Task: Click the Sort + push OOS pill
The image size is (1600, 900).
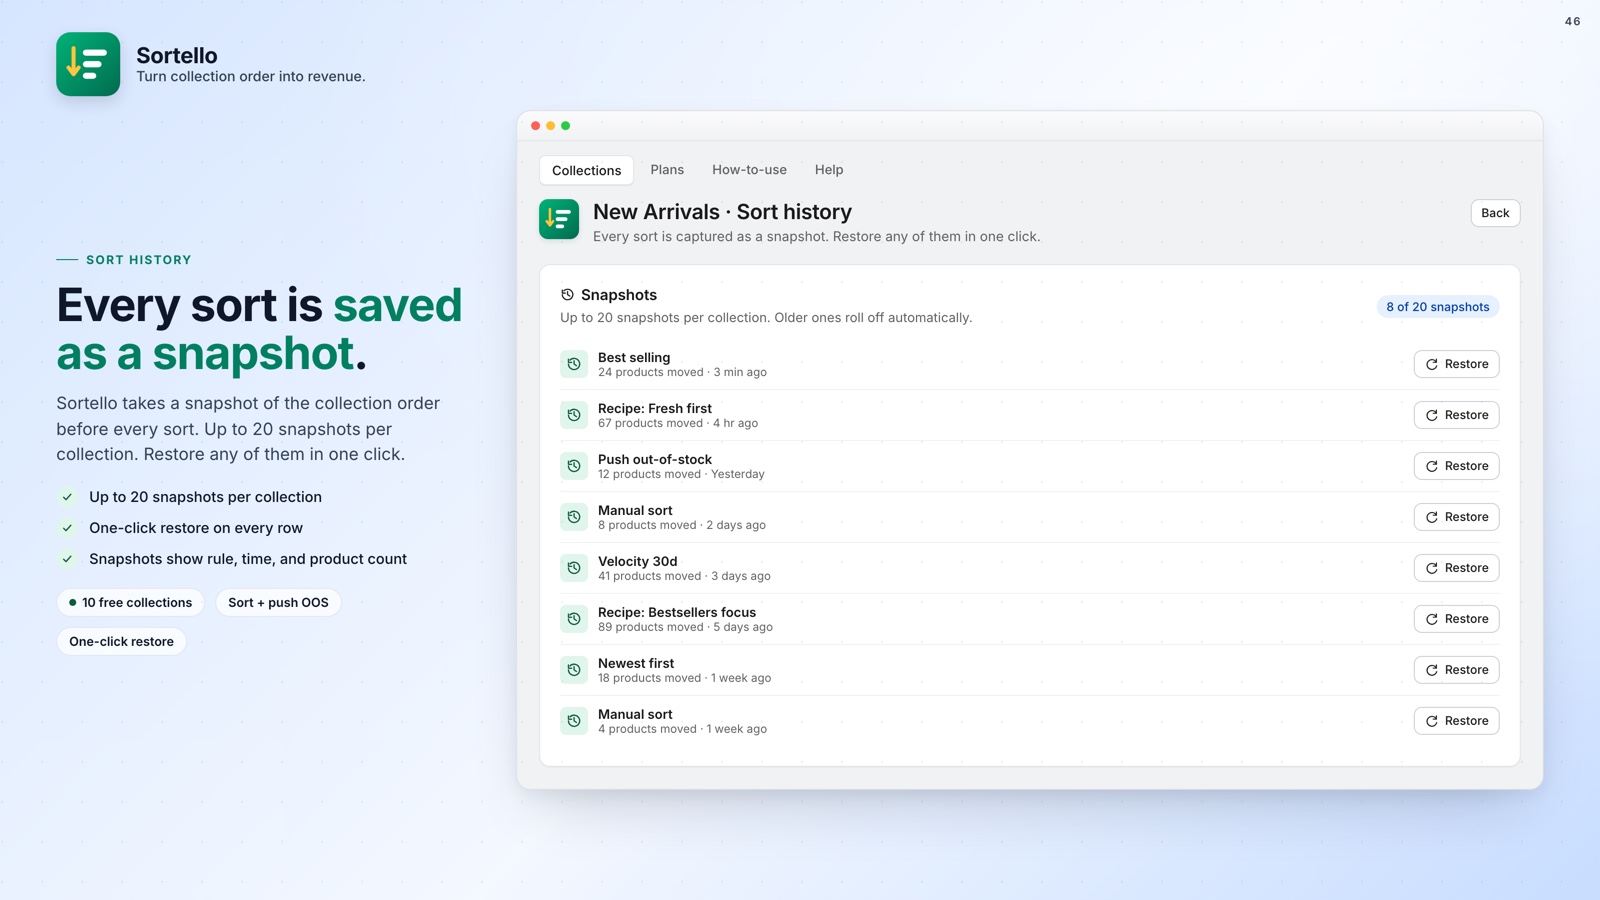Action: click(278, 603)
